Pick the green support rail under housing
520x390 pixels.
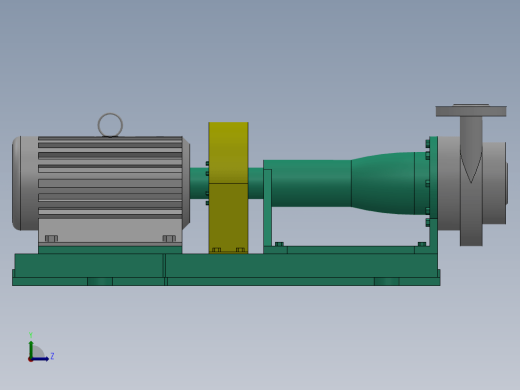[x=350, y=250]
